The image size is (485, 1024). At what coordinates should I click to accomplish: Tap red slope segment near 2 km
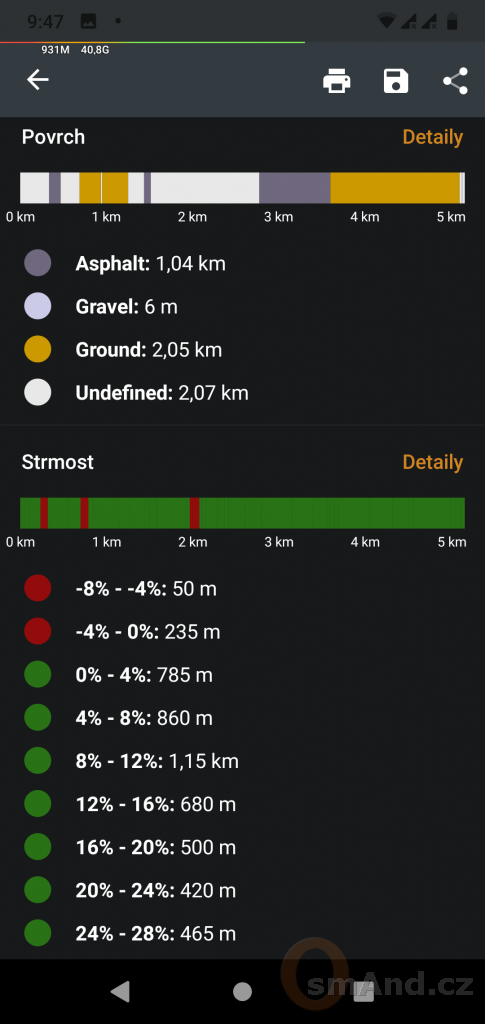click(195, 513)
